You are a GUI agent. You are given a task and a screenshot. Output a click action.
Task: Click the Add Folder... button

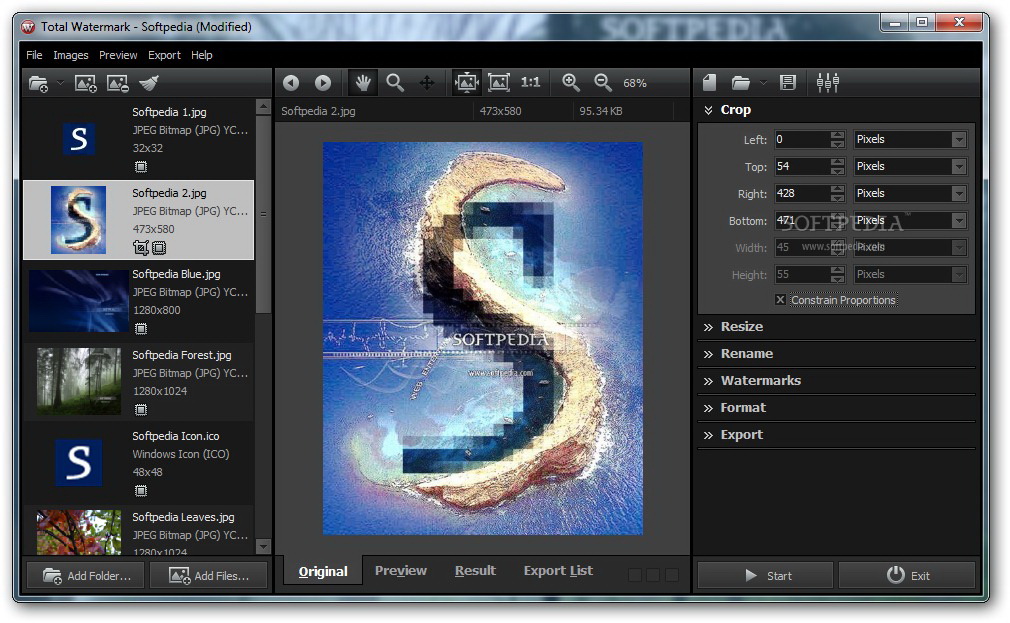coord(87,575)
